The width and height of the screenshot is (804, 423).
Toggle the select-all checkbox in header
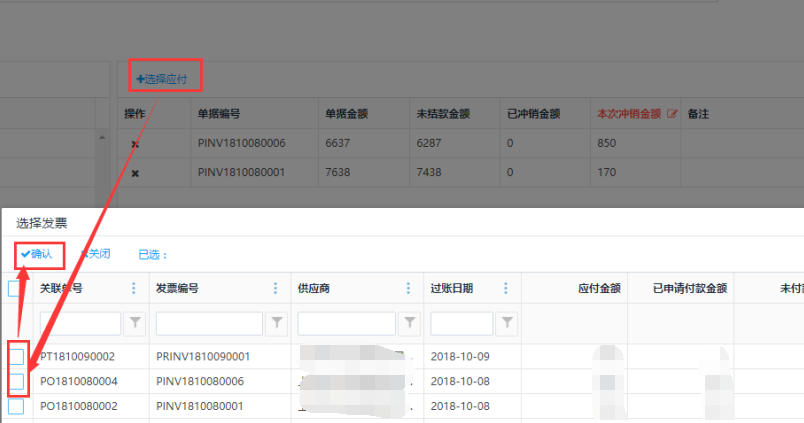(x=16, y=289)
